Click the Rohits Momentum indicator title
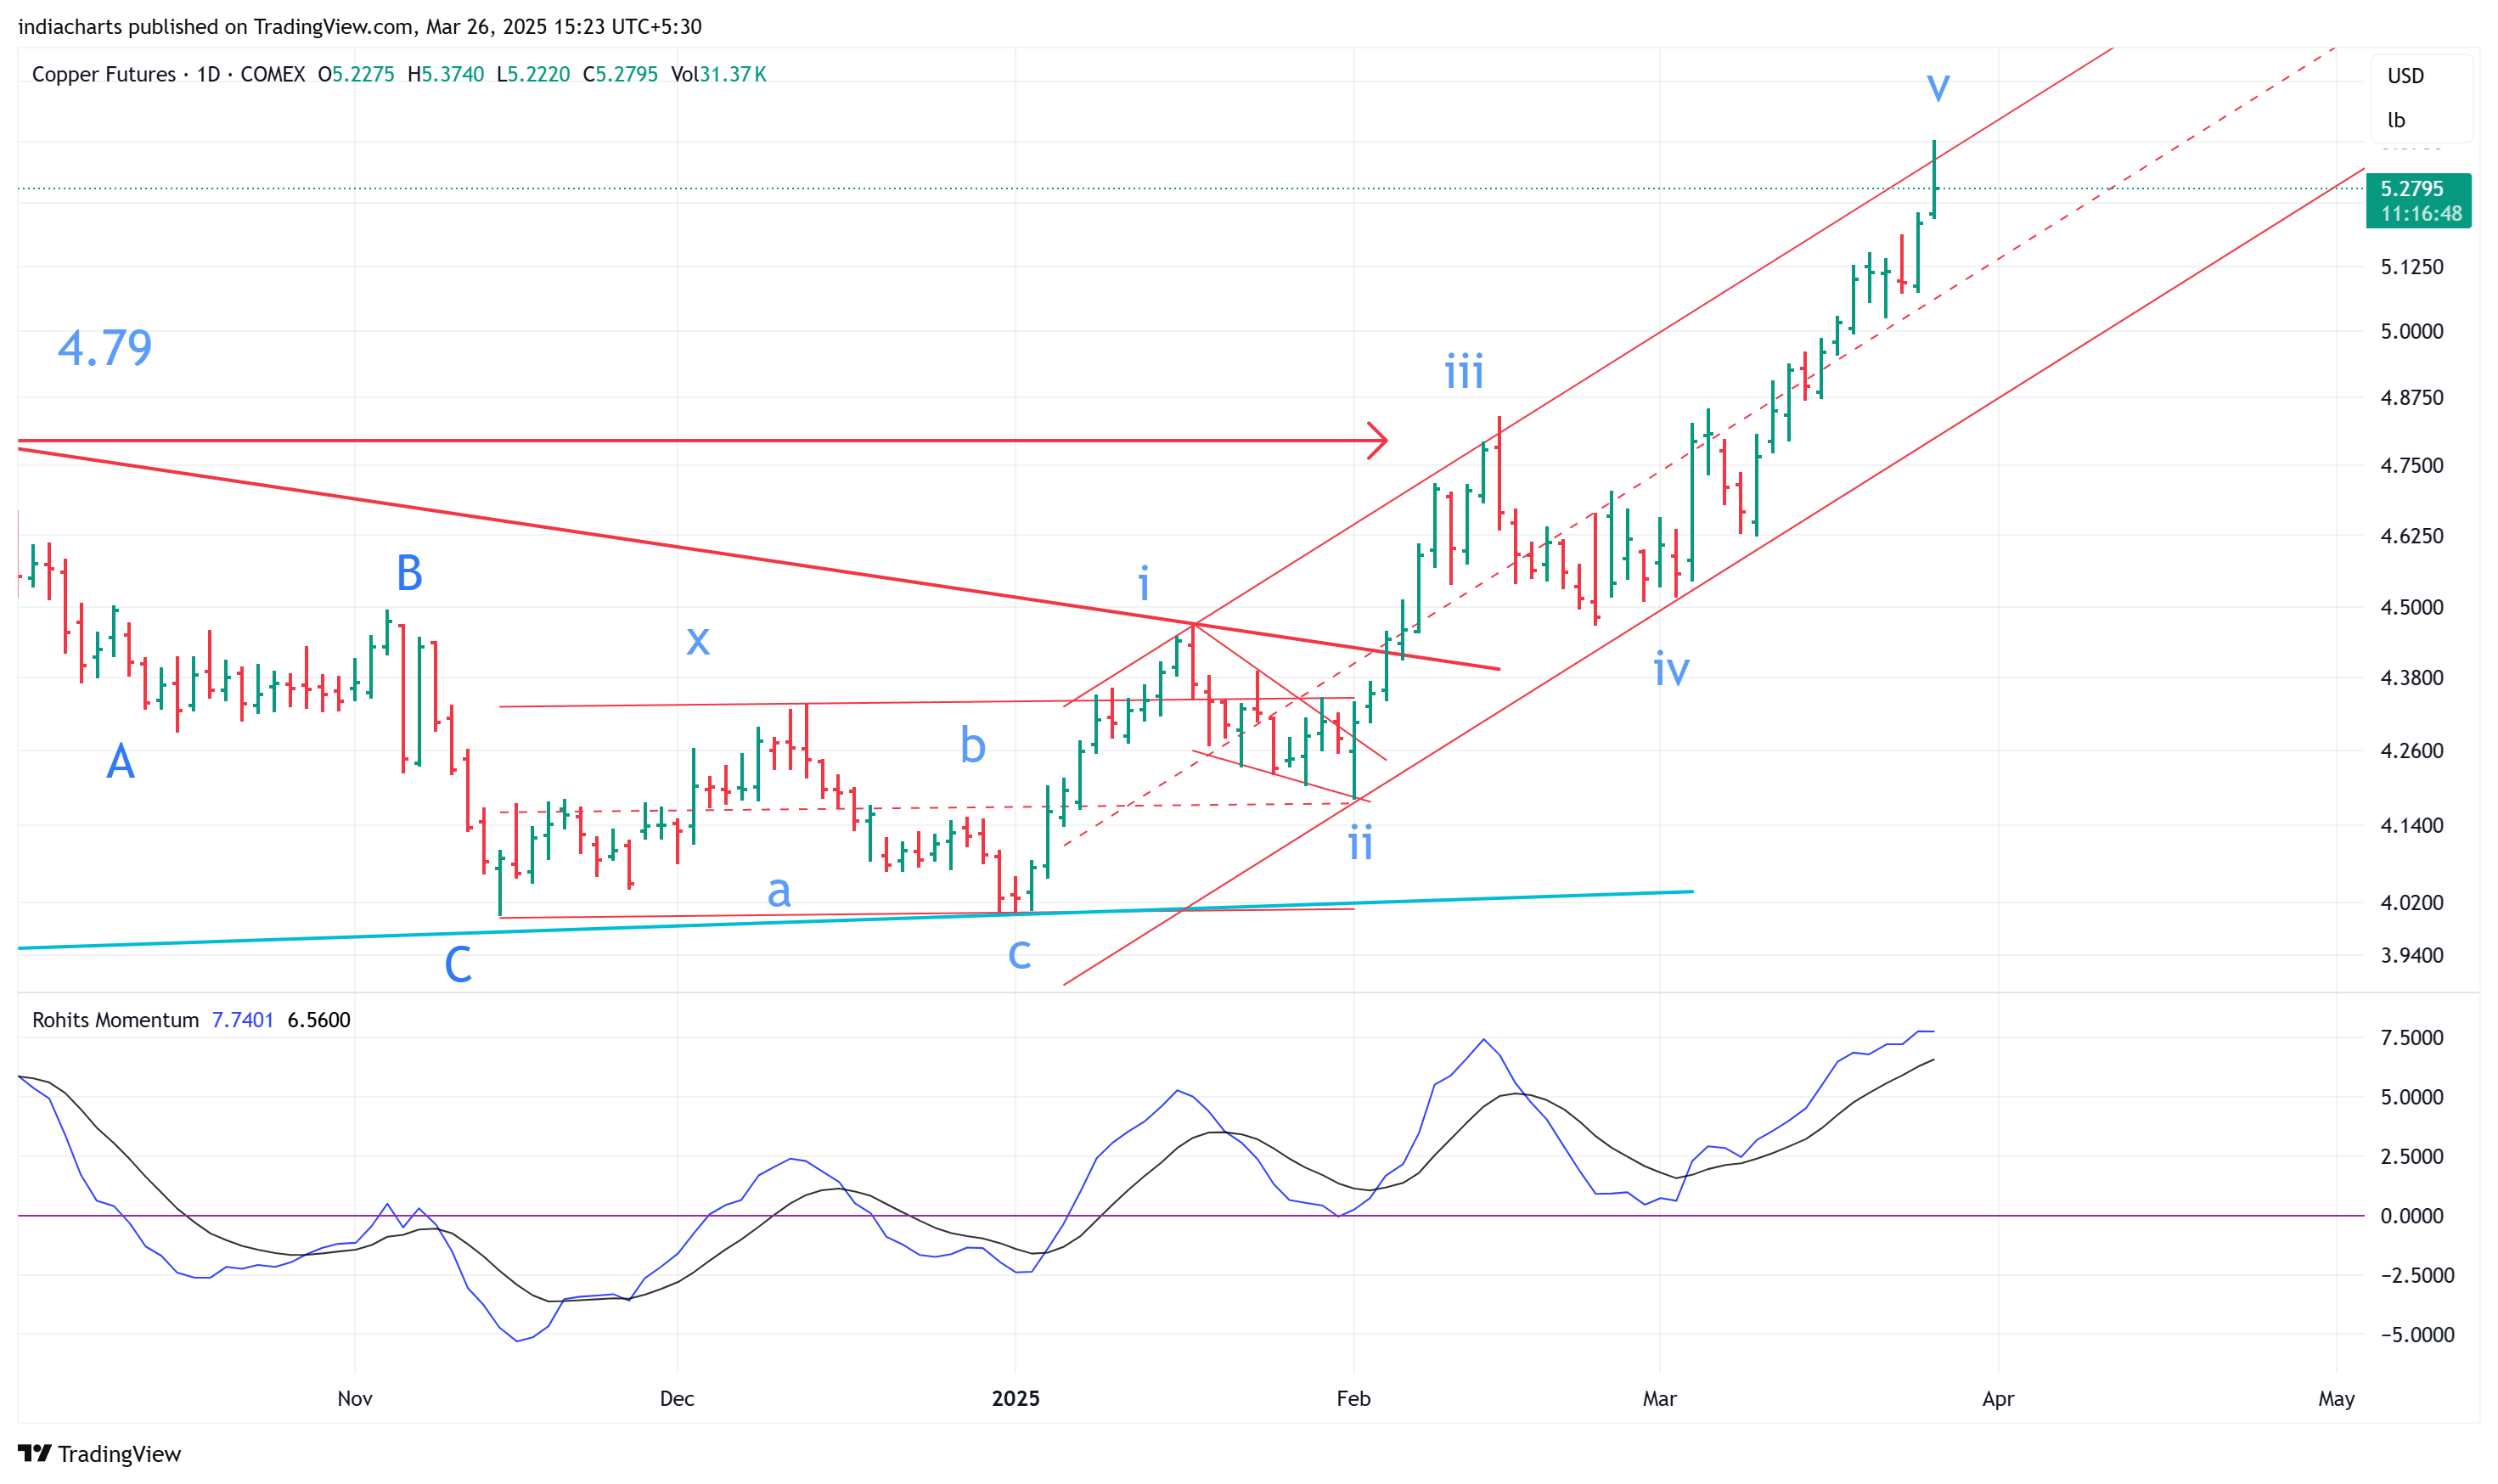2498x1484 pixels. pos(115,1020)
